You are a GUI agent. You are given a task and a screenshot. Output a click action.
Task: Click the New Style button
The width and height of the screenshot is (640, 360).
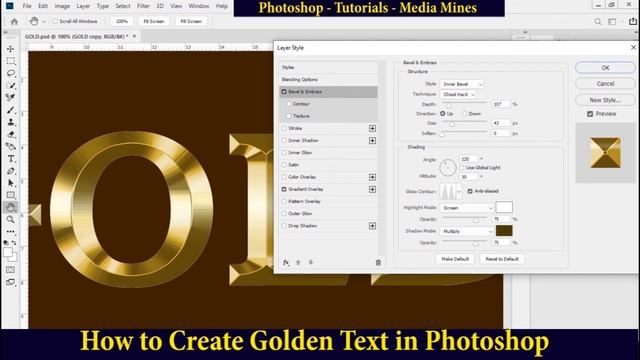(x=605, y=100)
